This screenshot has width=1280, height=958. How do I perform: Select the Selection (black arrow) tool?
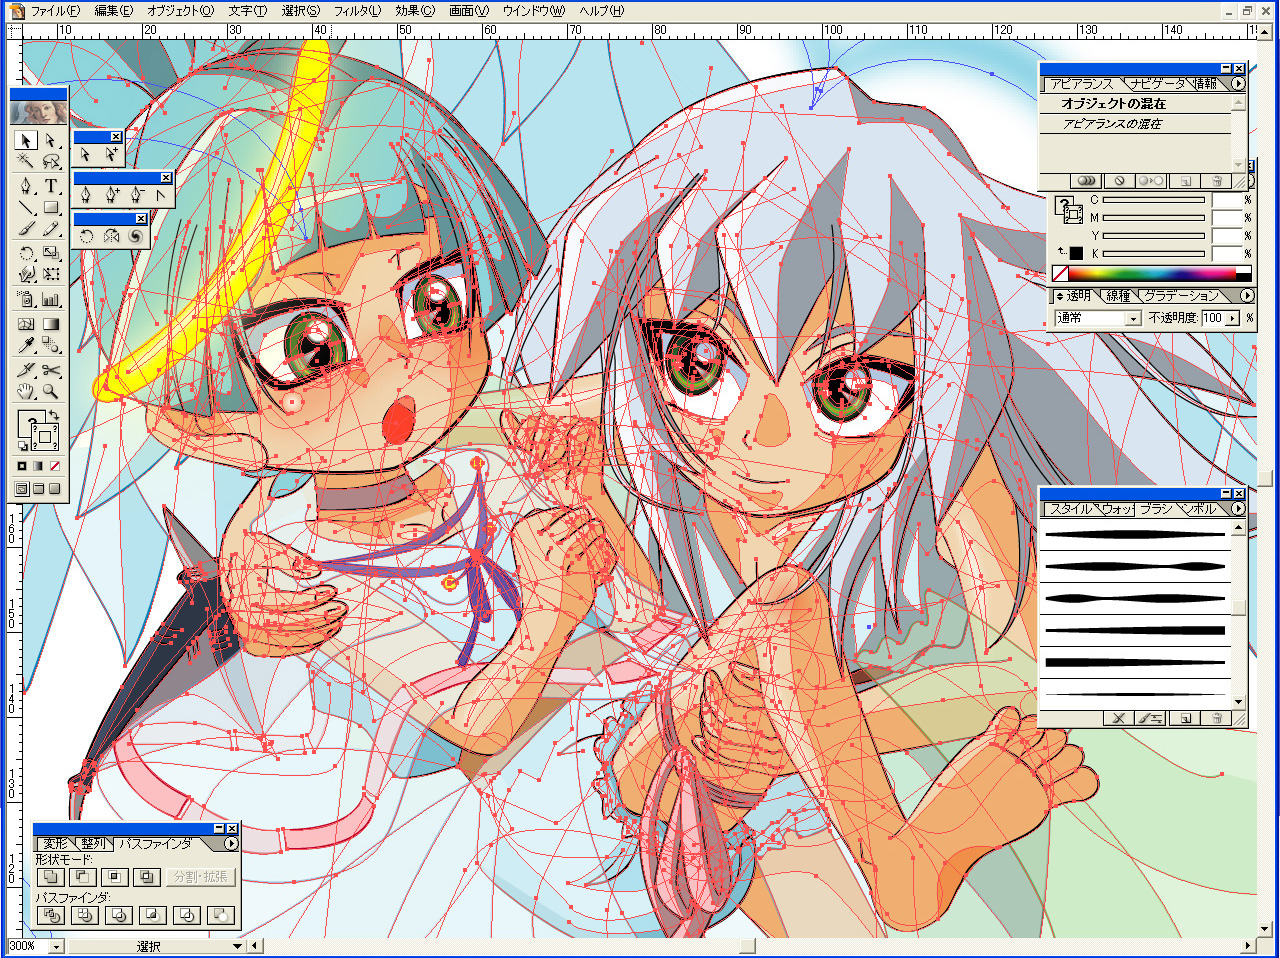click(26, 141)
